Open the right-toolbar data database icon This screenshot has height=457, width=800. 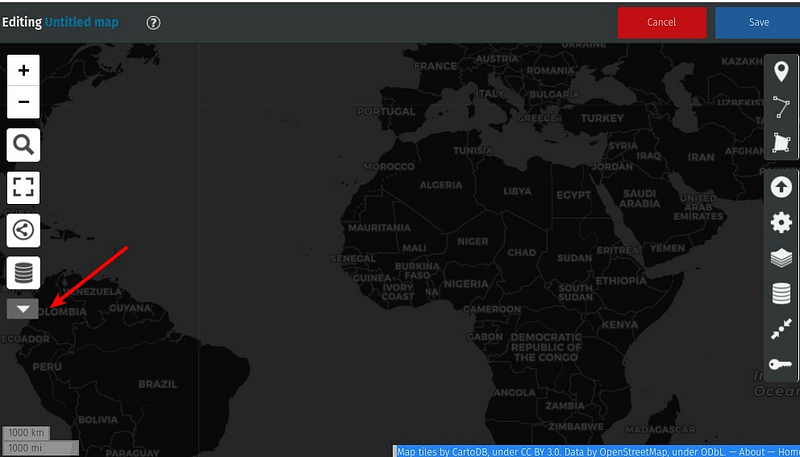[x=781, y=294]
